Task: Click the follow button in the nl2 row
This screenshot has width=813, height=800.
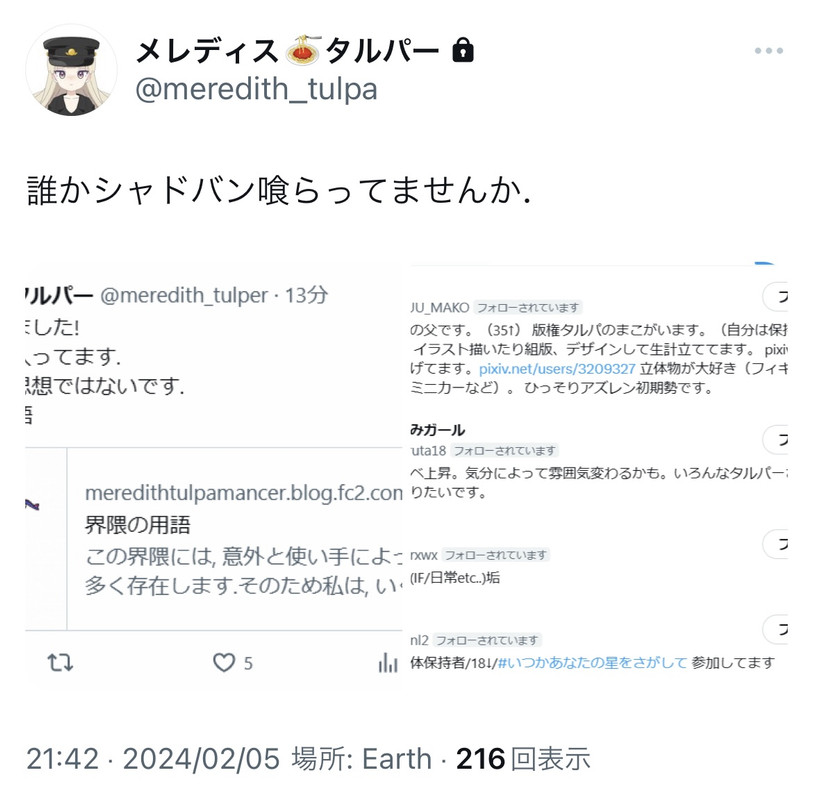Action: [776, 629]
